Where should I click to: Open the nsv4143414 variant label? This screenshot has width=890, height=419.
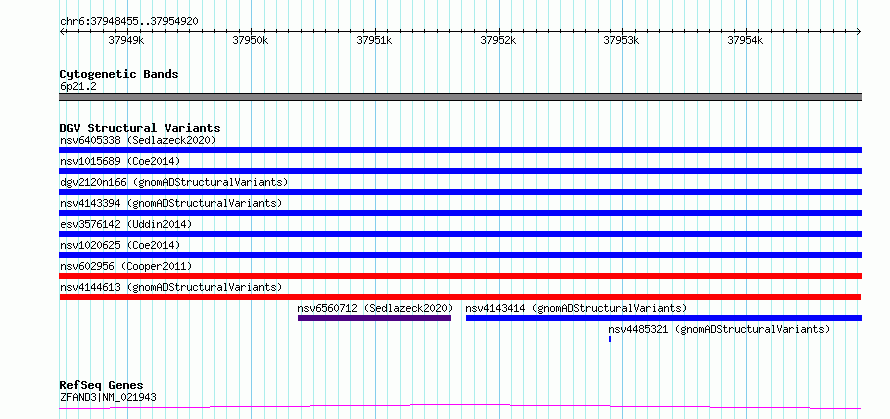click(576, 308)
